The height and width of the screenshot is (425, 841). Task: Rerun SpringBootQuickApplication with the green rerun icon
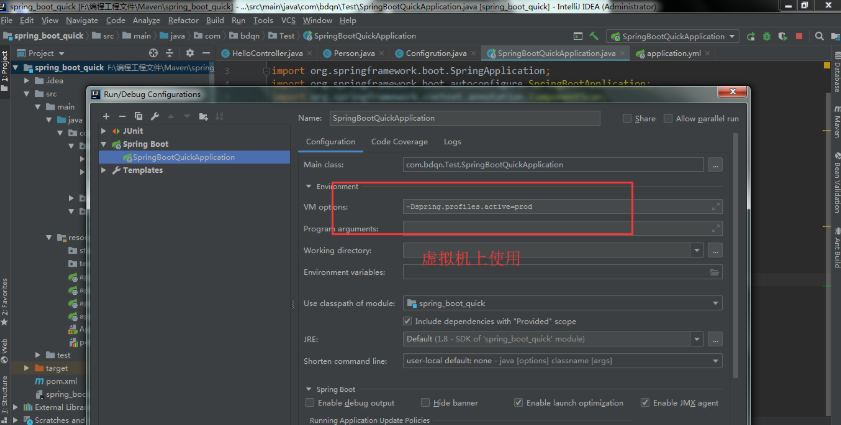point(750,36)
